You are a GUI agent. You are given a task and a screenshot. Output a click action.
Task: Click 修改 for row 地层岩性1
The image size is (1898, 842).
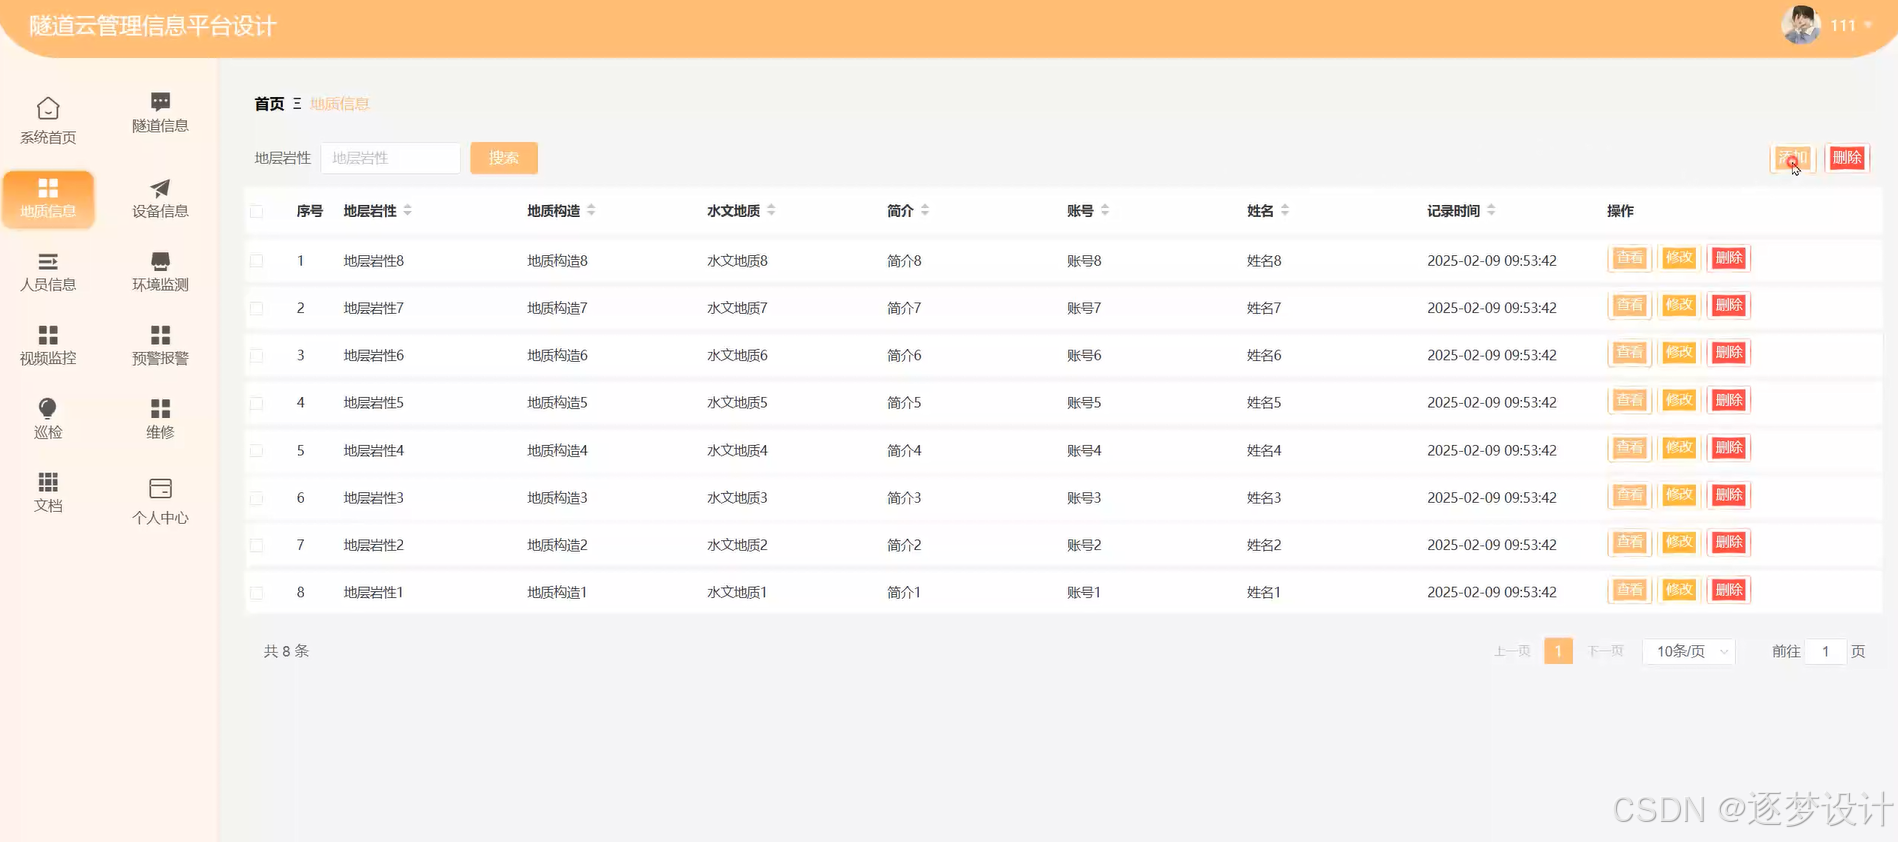click(x=1679, y=590)
